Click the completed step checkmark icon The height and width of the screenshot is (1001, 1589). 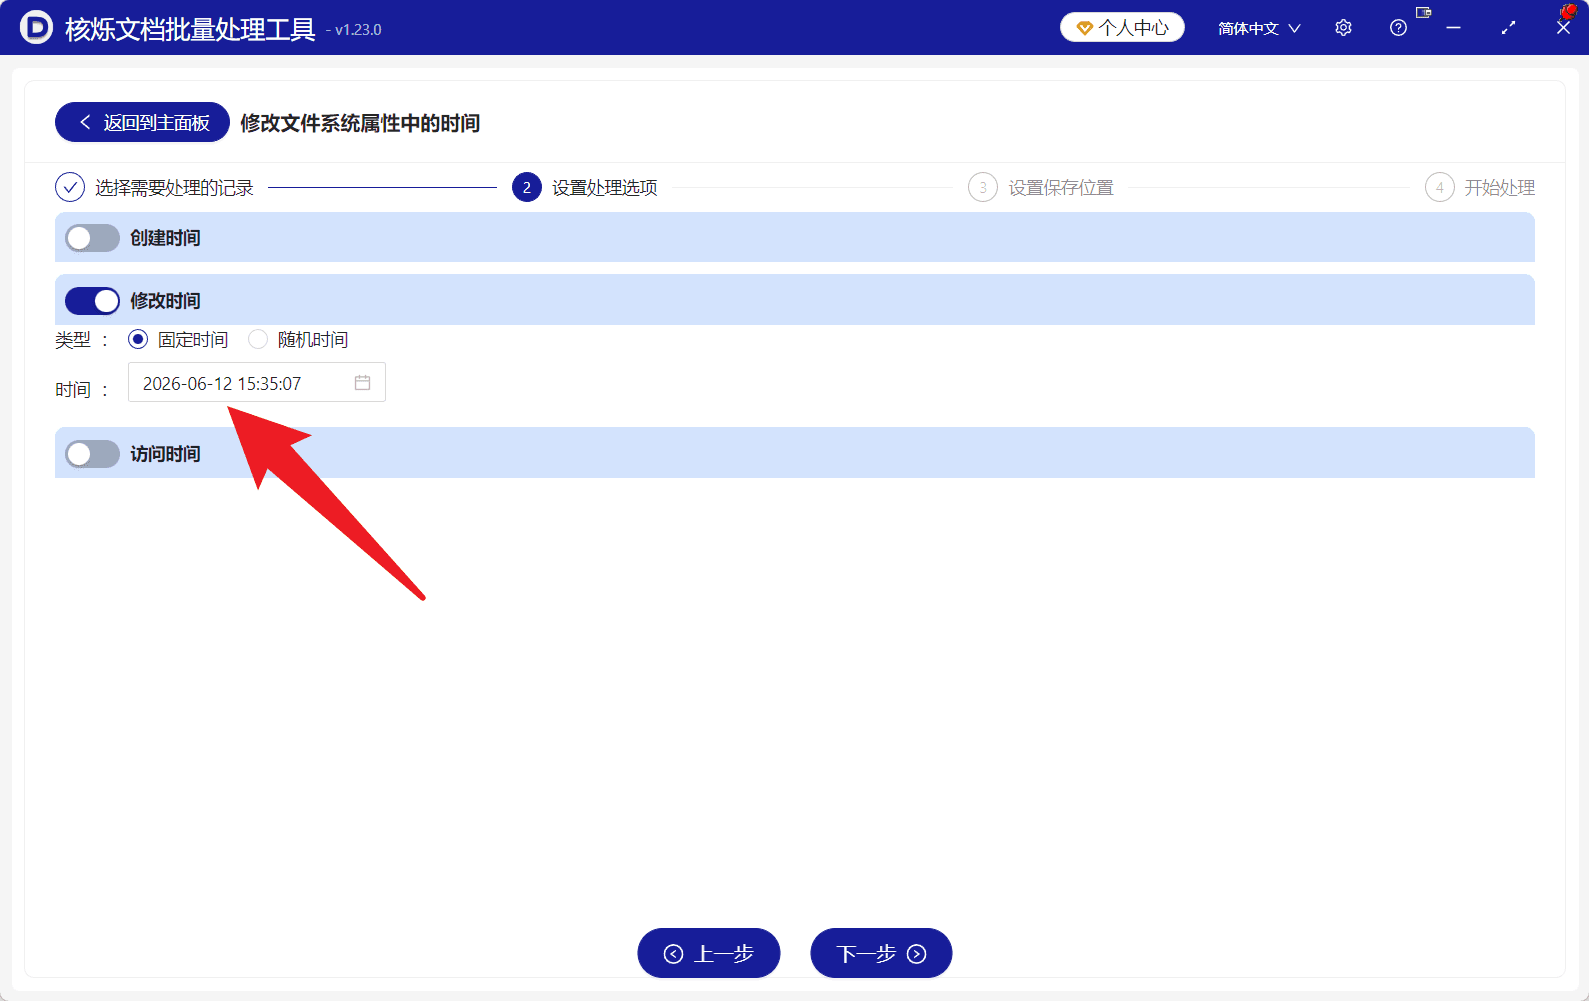tap(70, 187)
